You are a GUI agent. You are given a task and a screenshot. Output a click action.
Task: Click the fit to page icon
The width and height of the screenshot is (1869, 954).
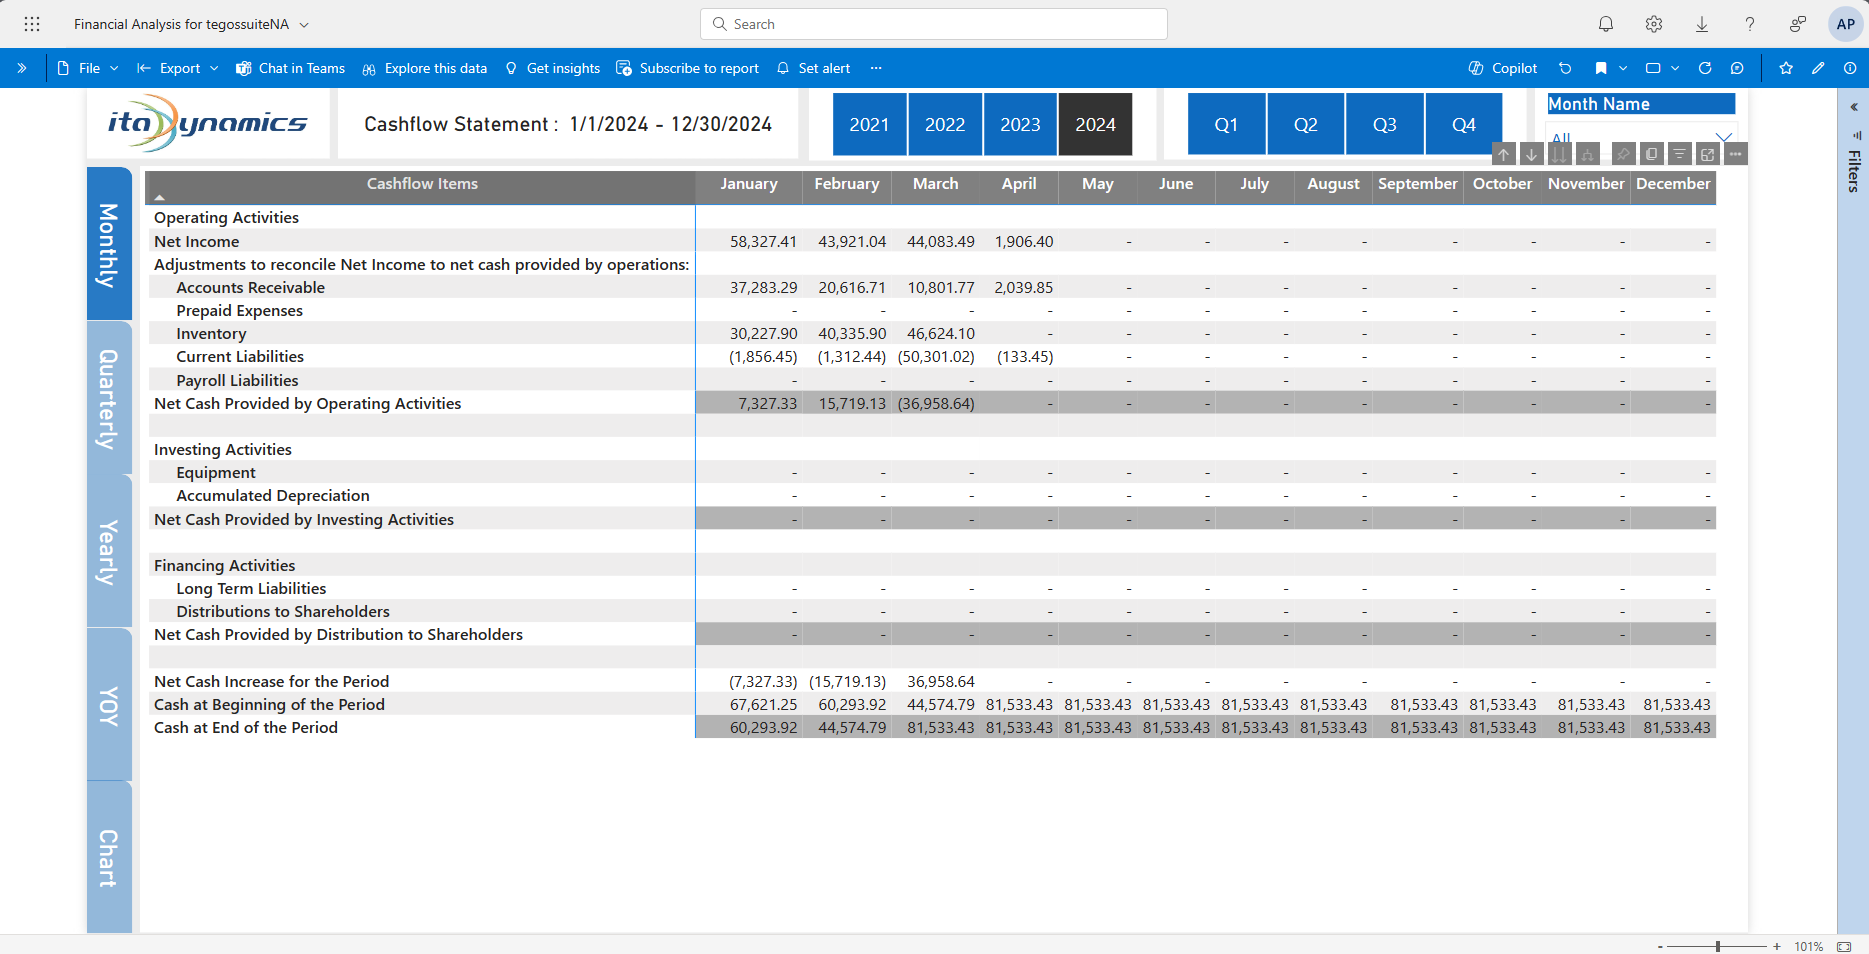pos(1844,946)
